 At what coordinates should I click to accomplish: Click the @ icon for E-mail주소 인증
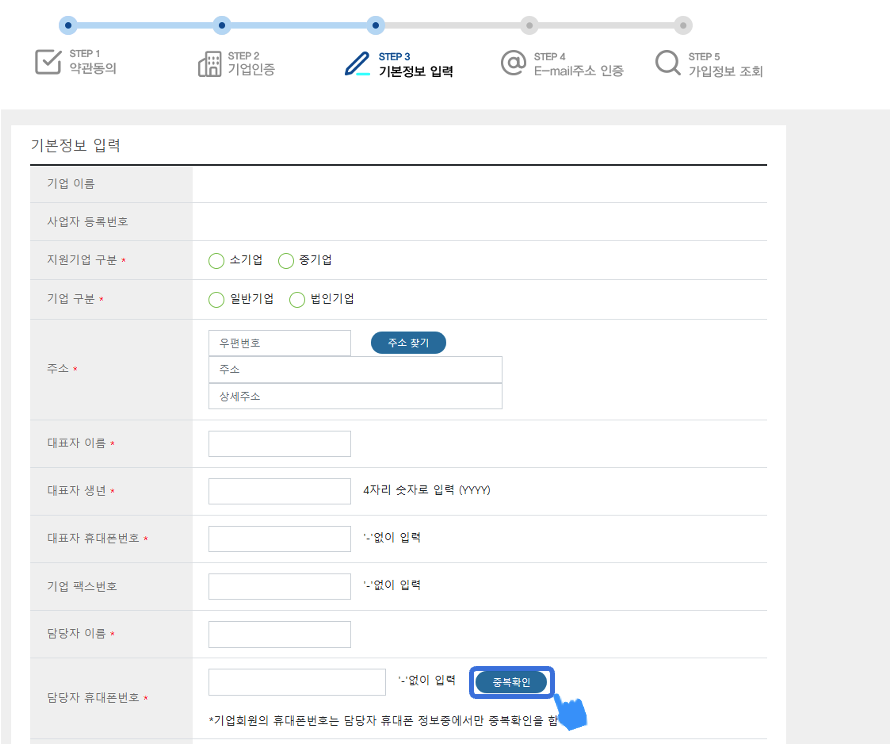(x=513, y=63)
